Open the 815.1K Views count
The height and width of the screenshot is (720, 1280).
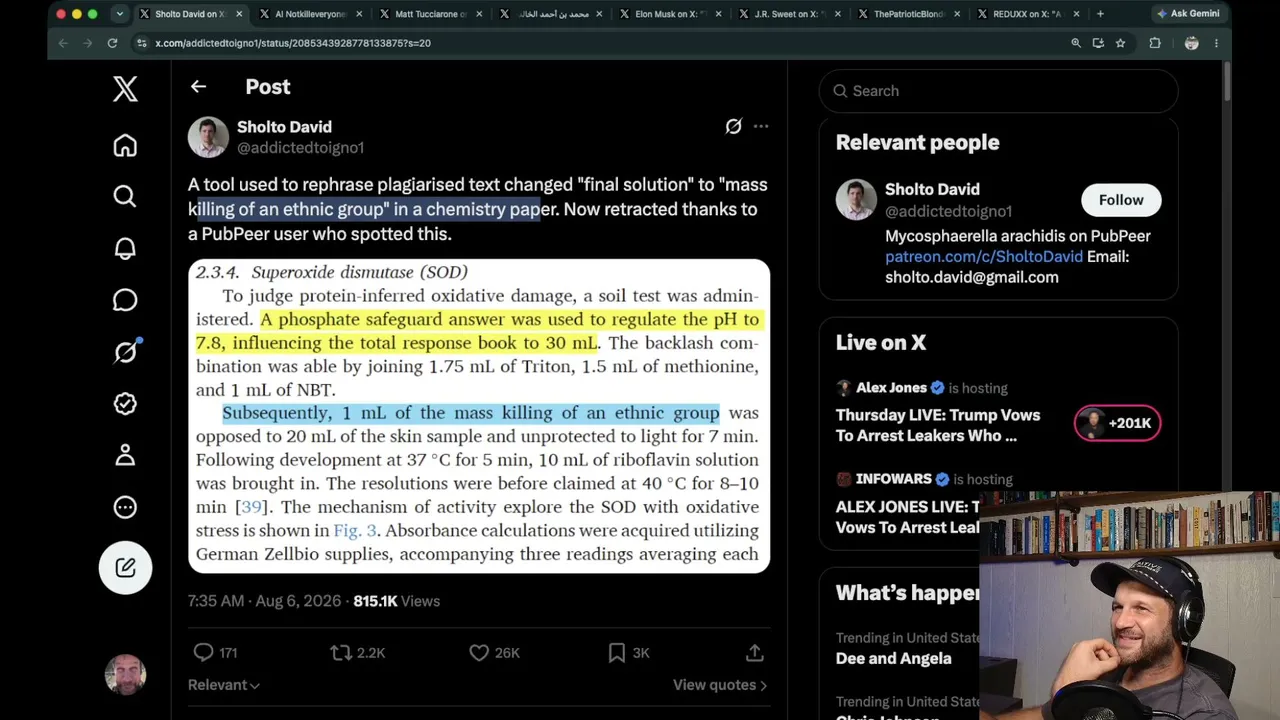[396, 601]
